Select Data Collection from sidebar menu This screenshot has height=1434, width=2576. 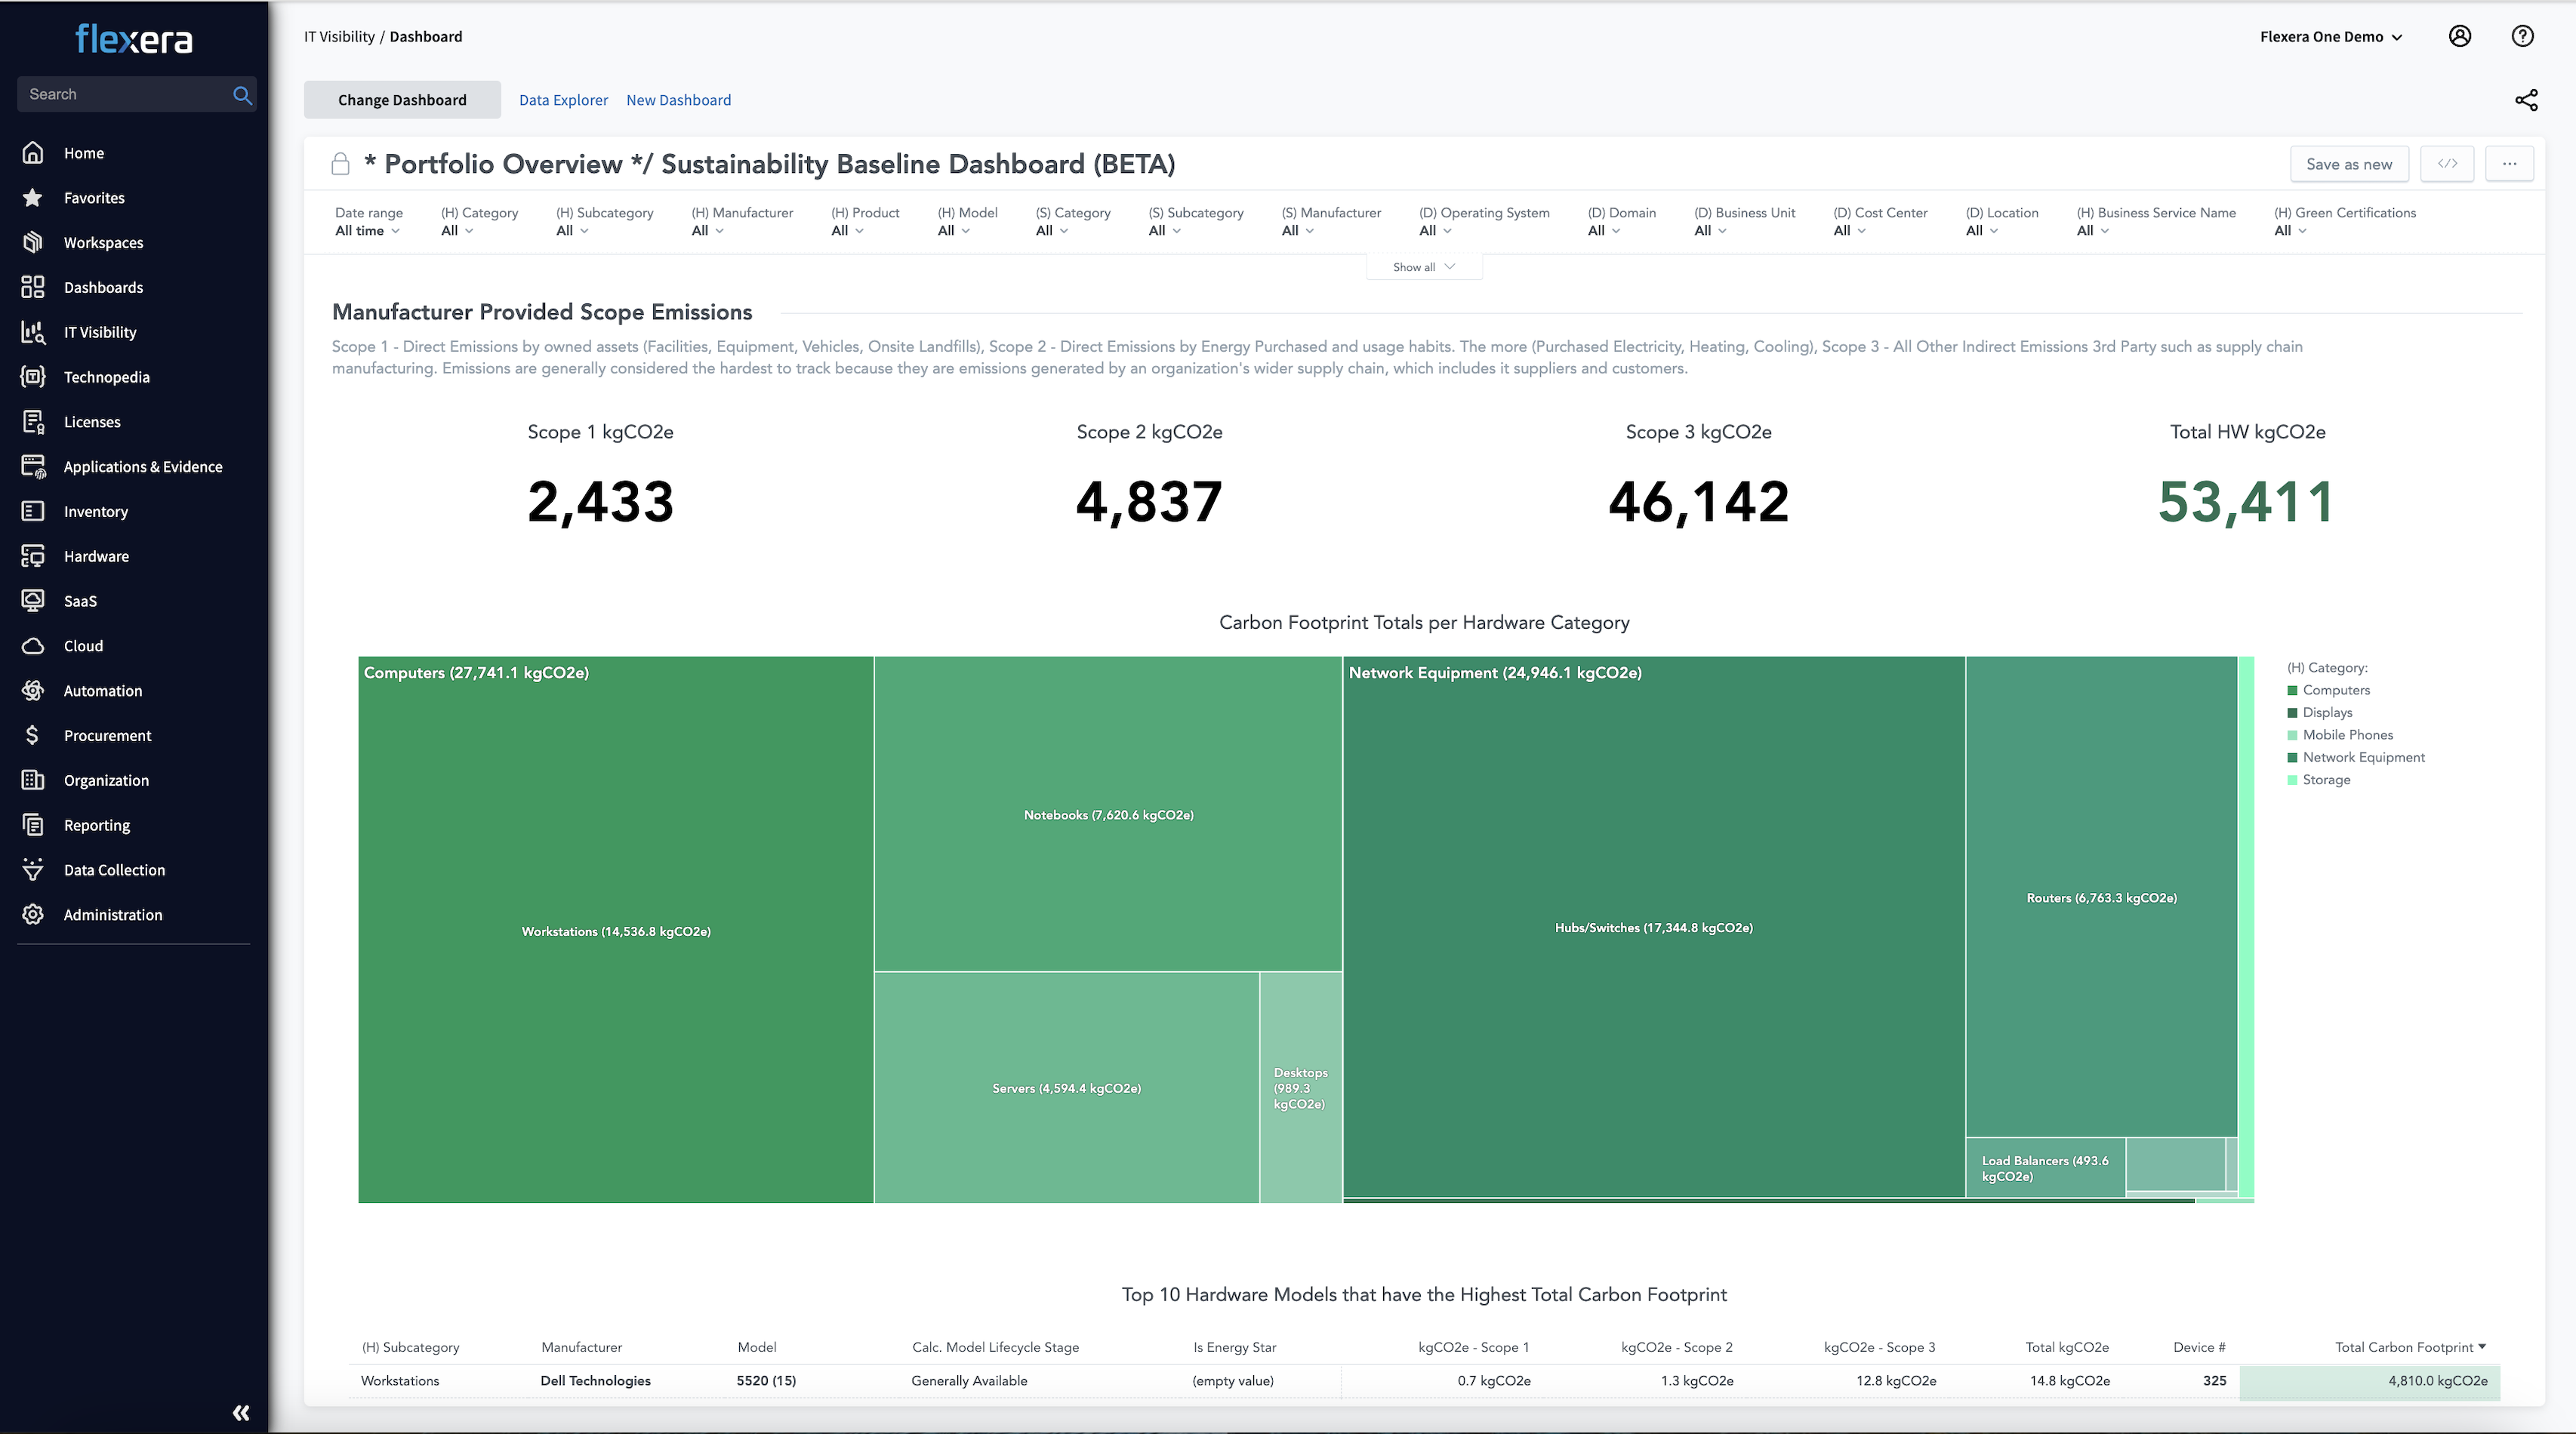pos(114,870)
